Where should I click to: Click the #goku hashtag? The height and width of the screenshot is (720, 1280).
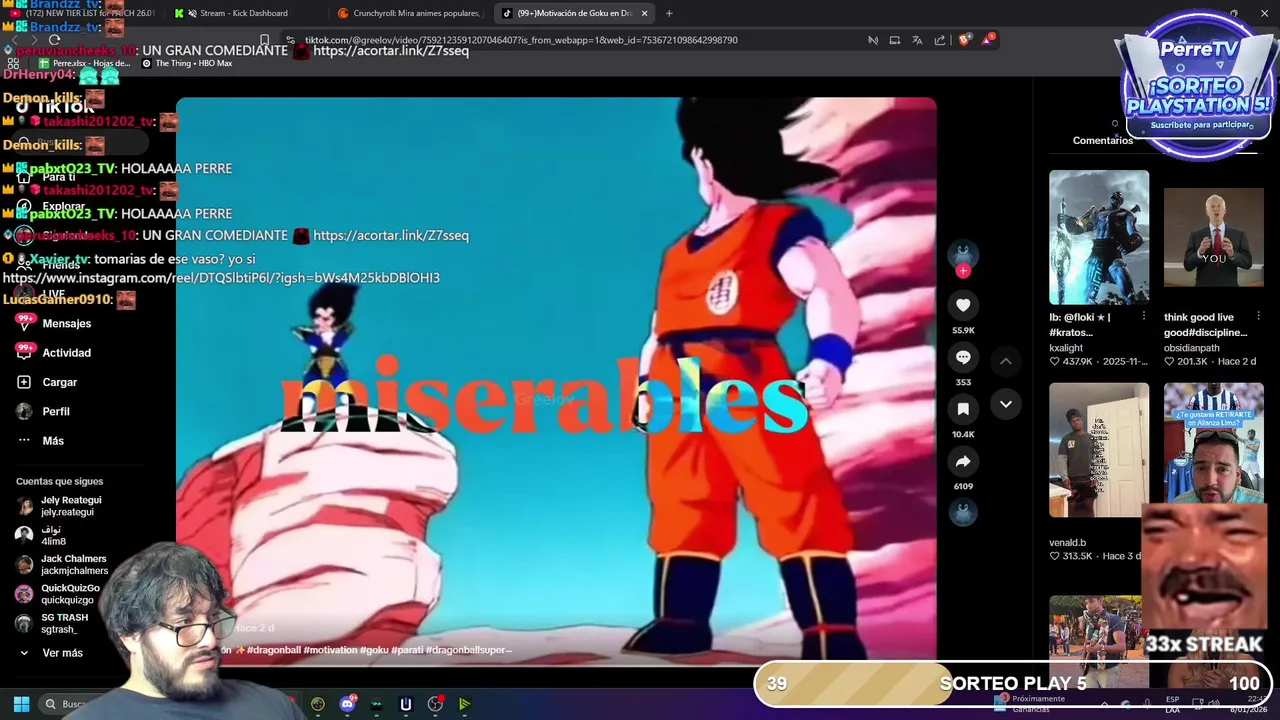click(374, 650)
